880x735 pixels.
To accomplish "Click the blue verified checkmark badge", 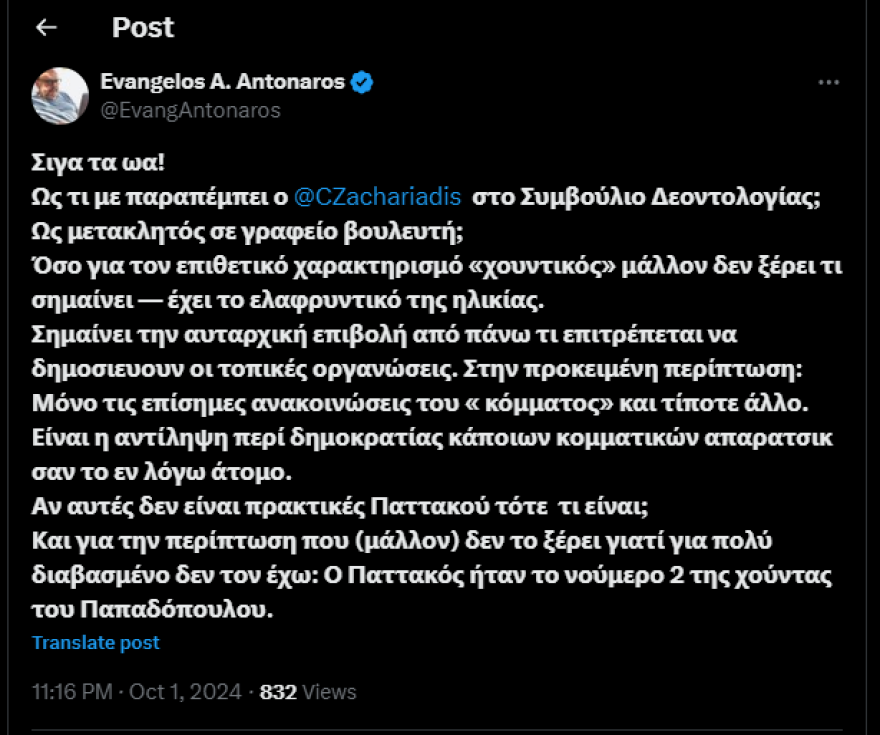I will [x=363, y=82].
